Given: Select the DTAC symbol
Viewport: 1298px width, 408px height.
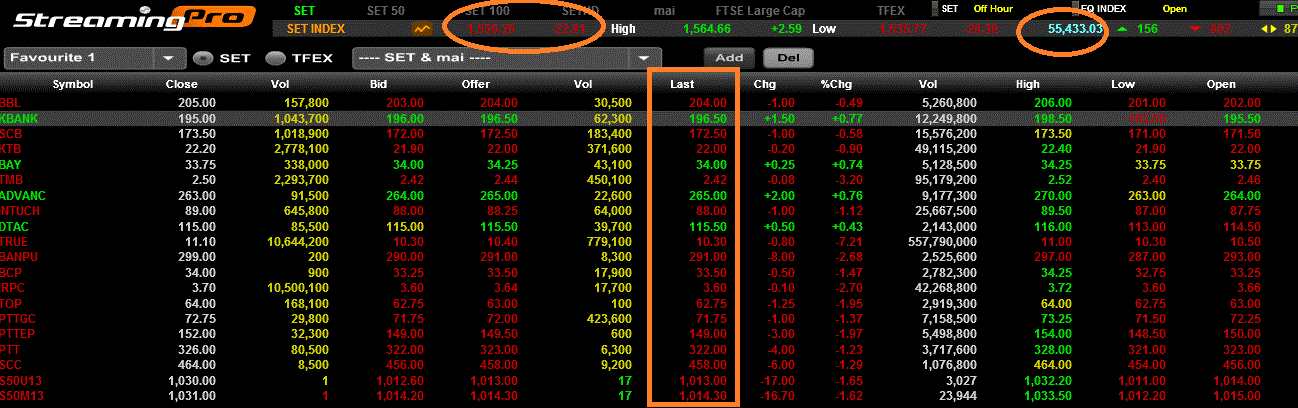Looking at the screenshot, I should coord(15,226).
